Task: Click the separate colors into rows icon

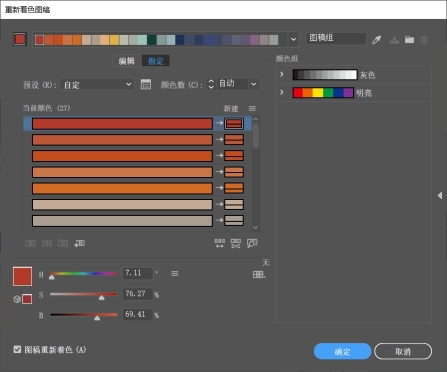Action: coord(47,243)
